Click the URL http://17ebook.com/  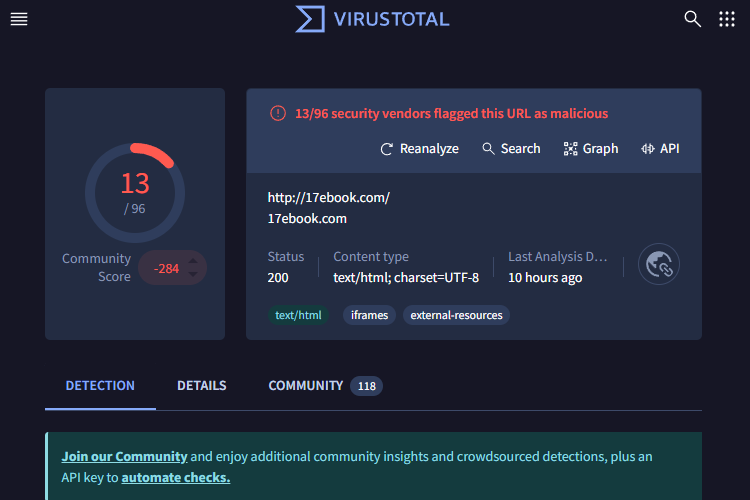(329, 198)
